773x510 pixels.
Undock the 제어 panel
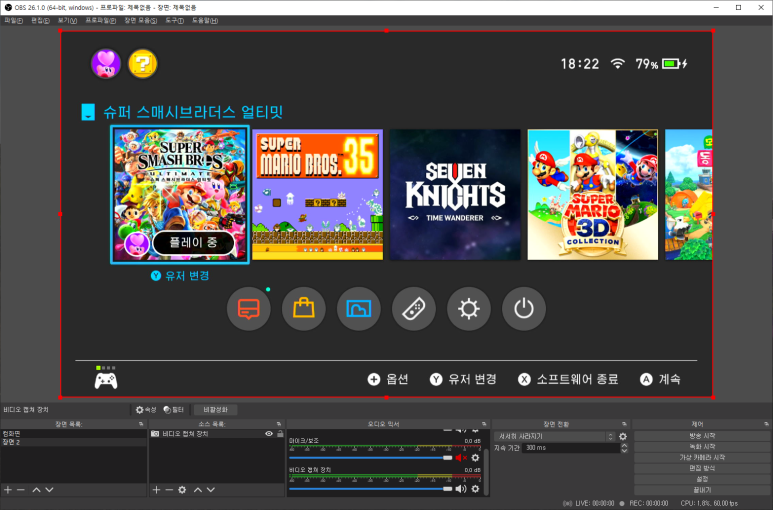tap(766, 424)
